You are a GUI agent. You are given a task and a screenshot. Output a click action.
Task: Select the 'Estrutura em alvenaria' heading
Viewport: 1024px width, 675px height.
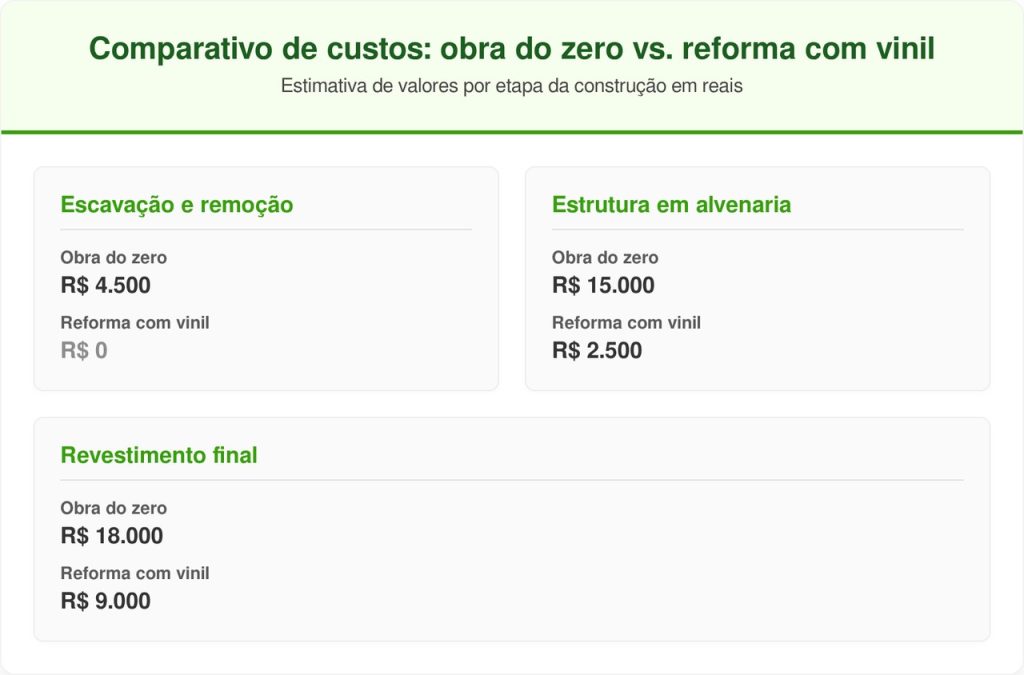[x=671, y=205]
